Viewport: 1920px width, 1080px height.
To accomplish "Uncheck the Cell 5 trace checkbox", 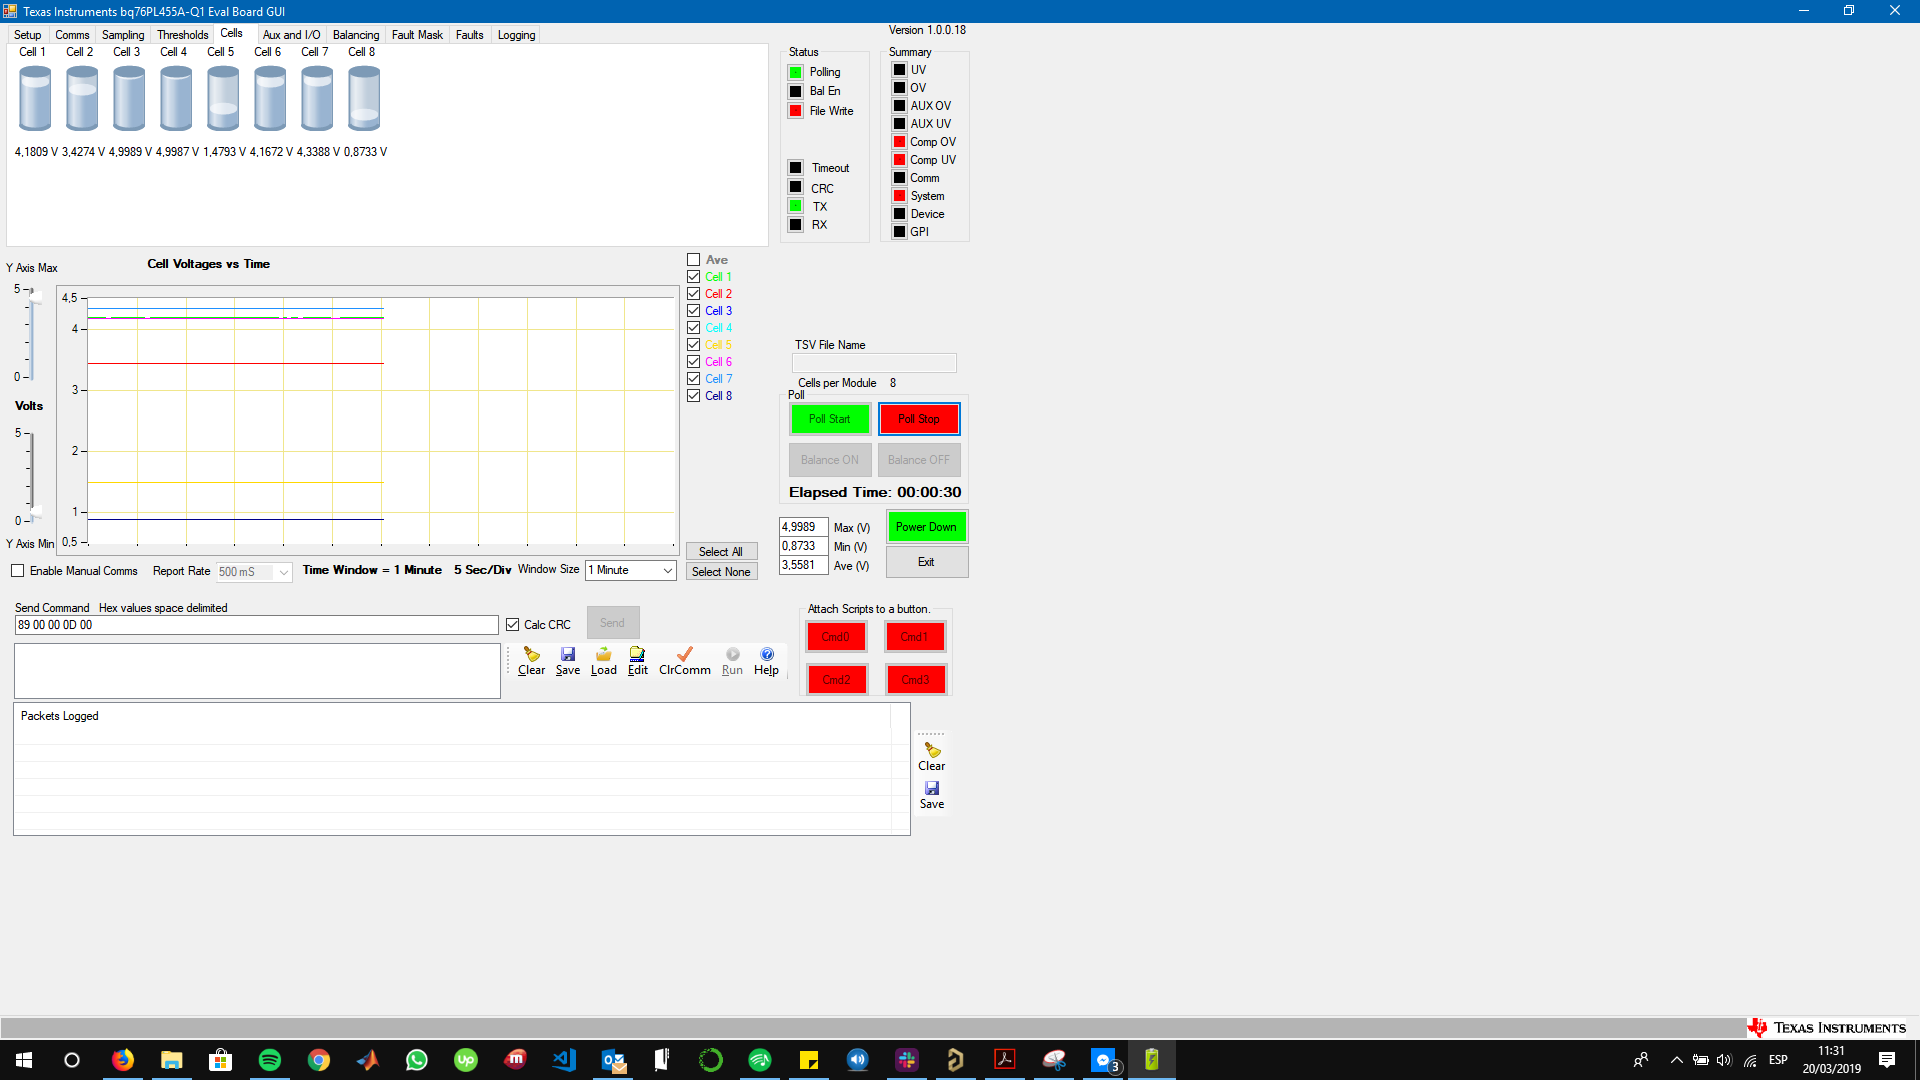I will 693,345.
